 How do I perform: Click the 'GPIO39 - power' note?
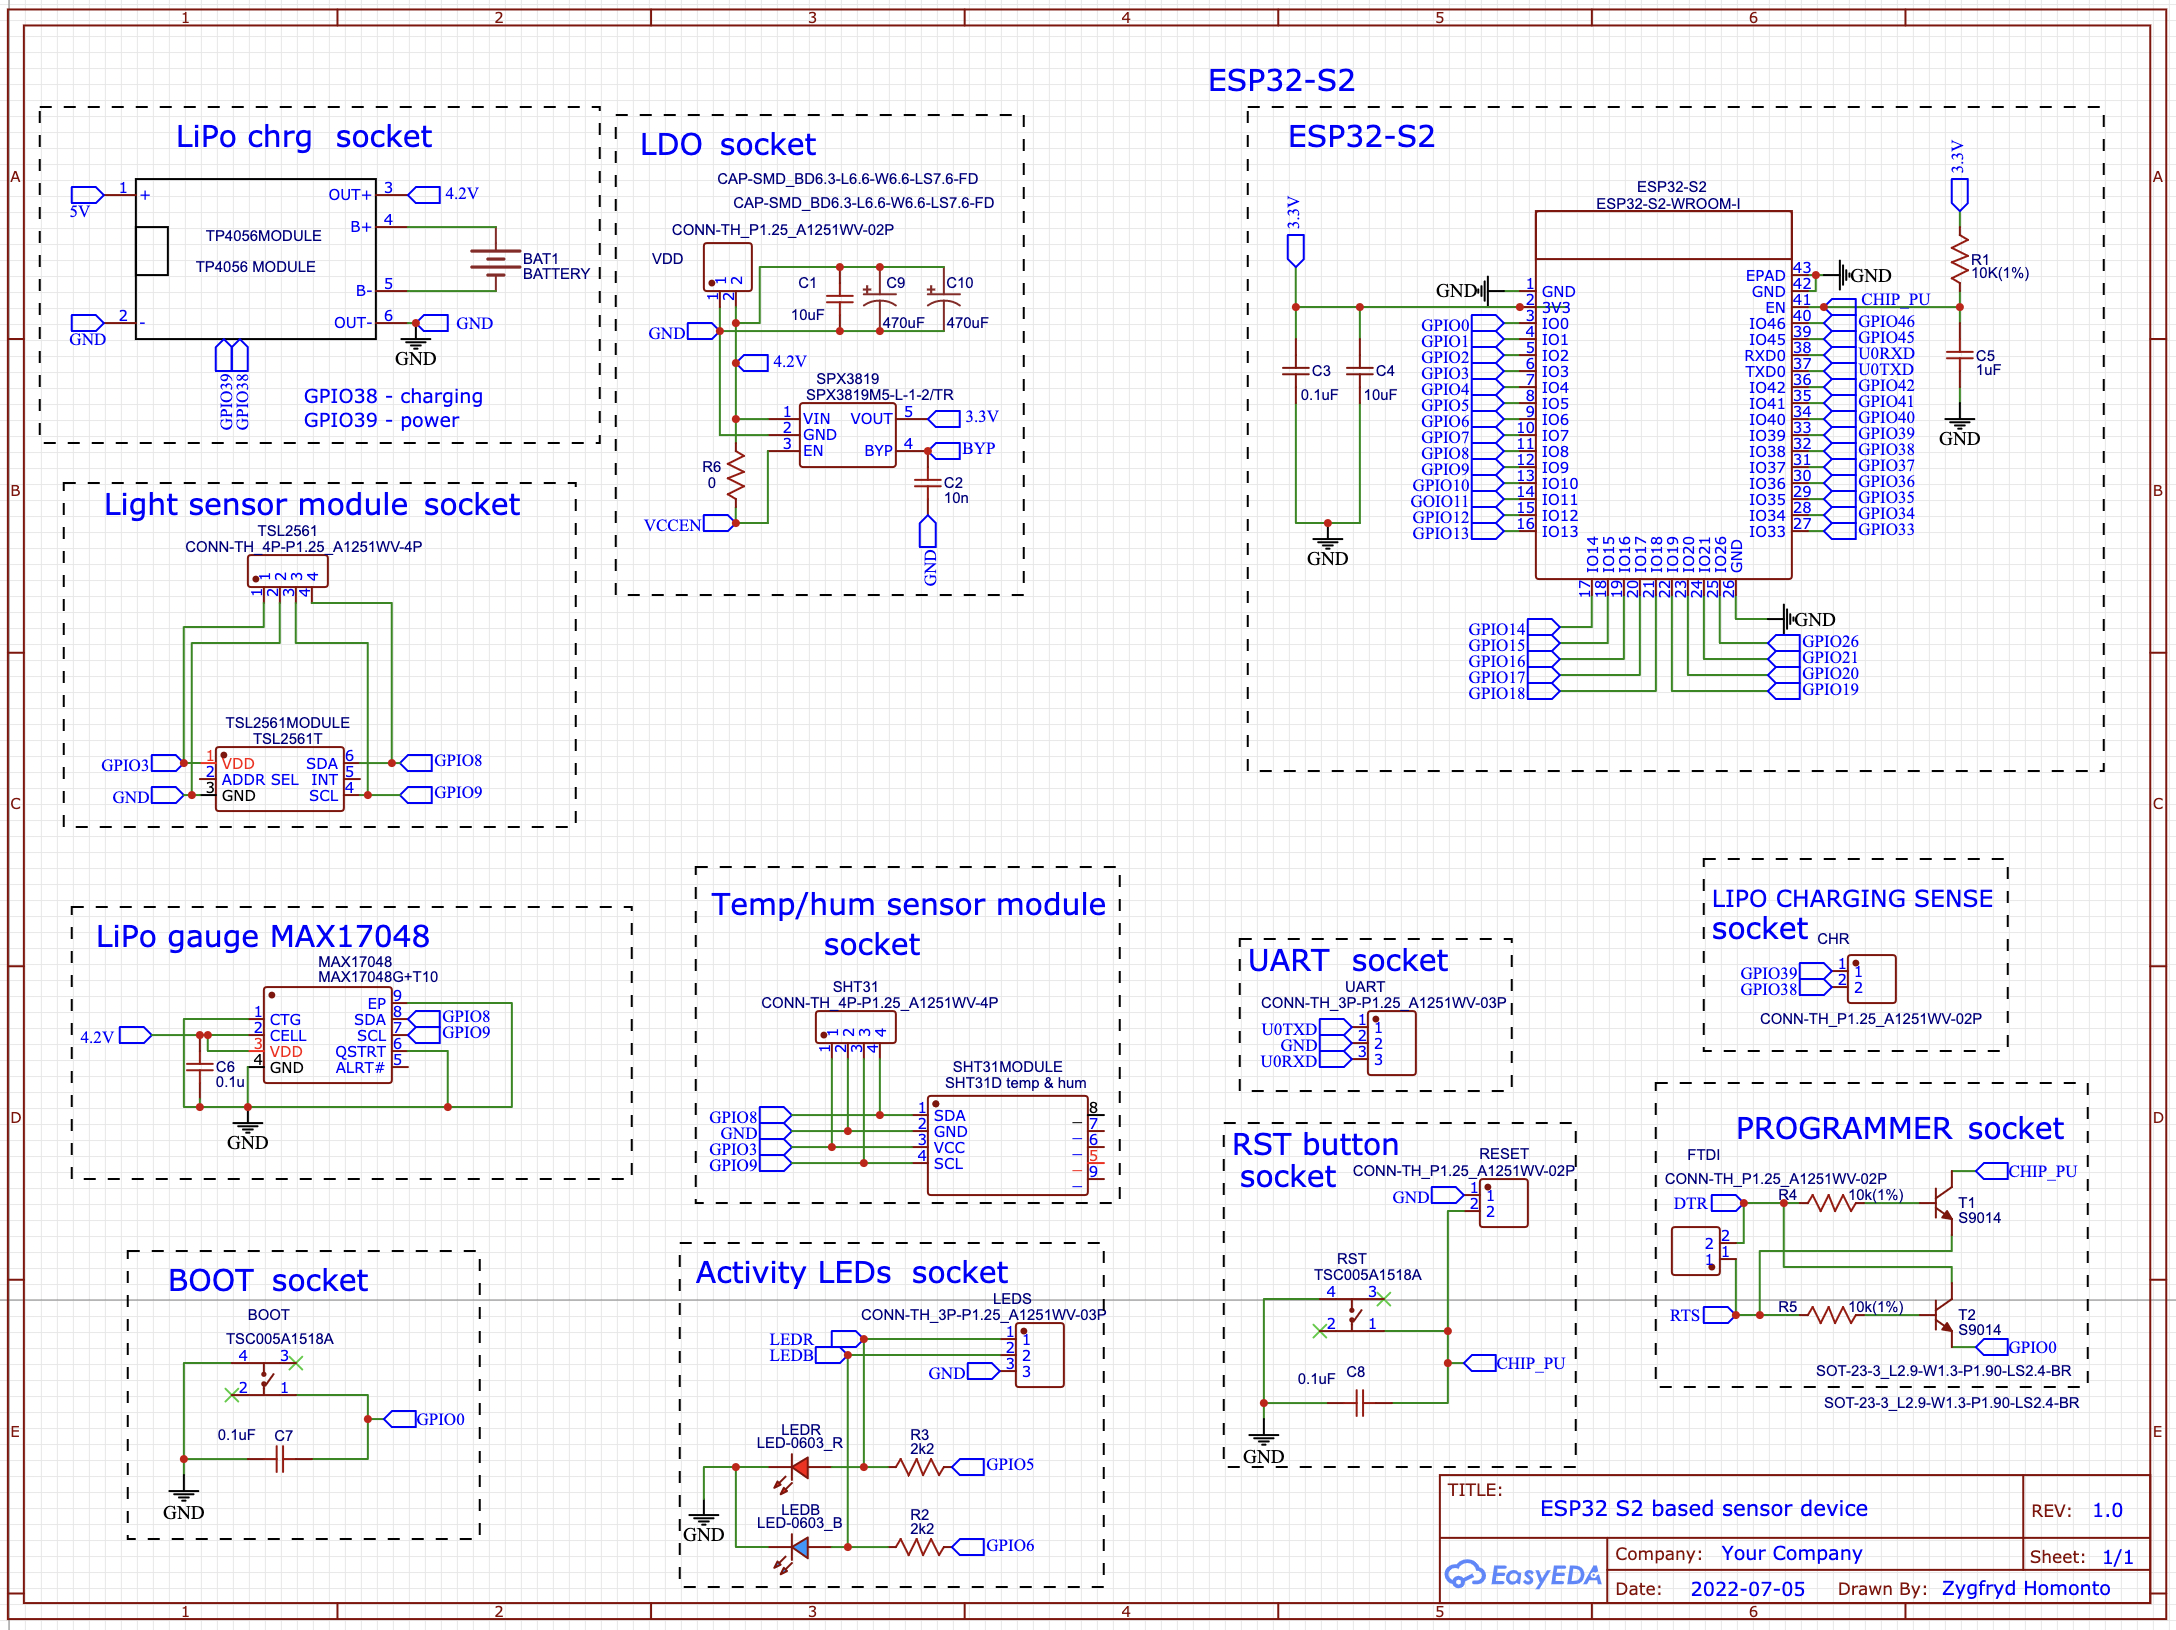coord(381,420)
